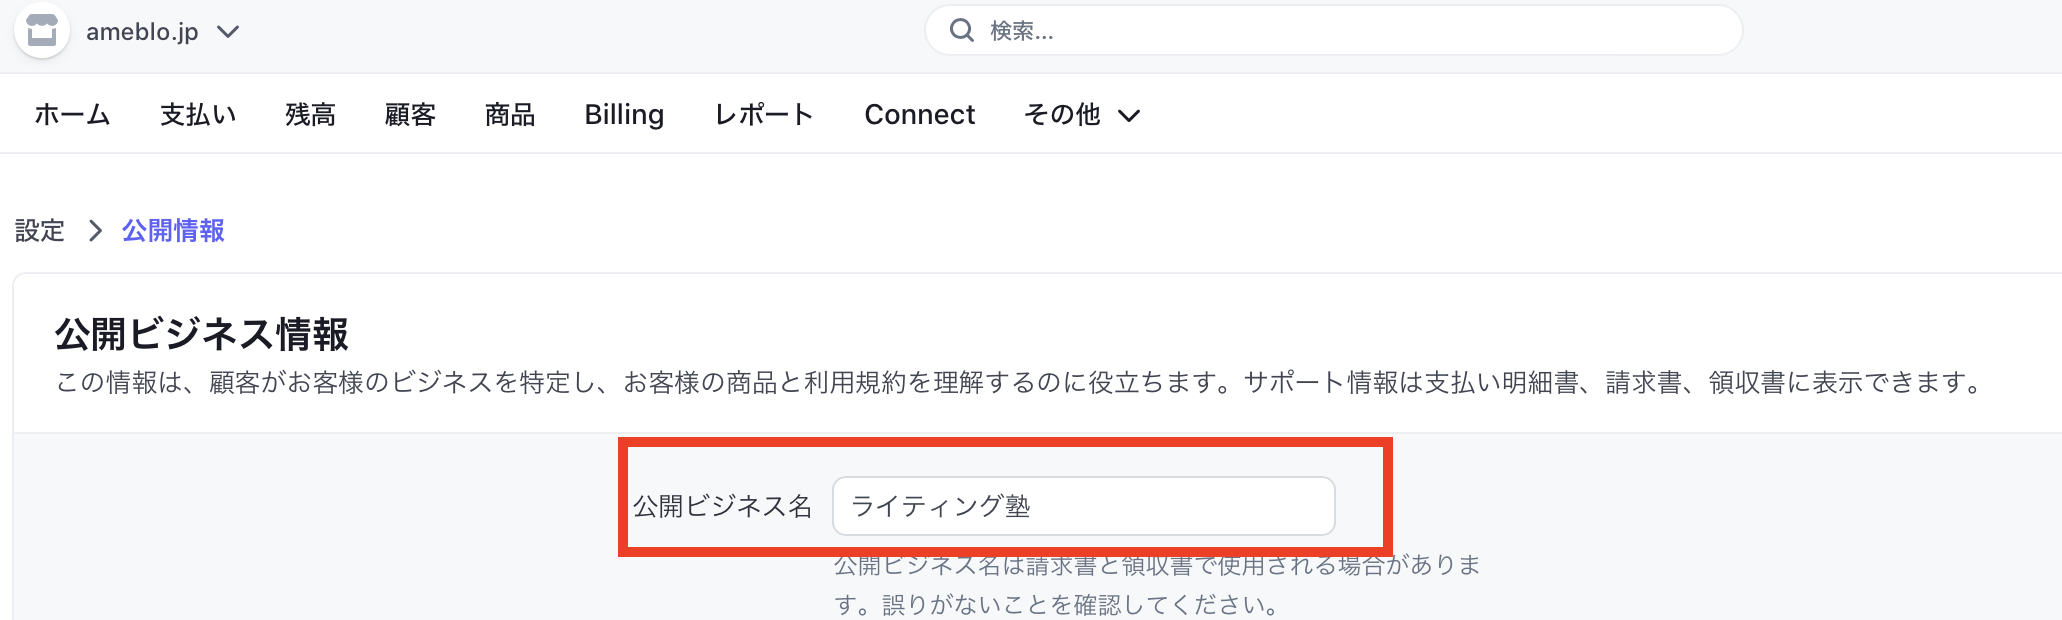Image resolution: width=2062 pixels, height=620 pixels.
Task: Open the 支払い payments tab
Action: 198,115
